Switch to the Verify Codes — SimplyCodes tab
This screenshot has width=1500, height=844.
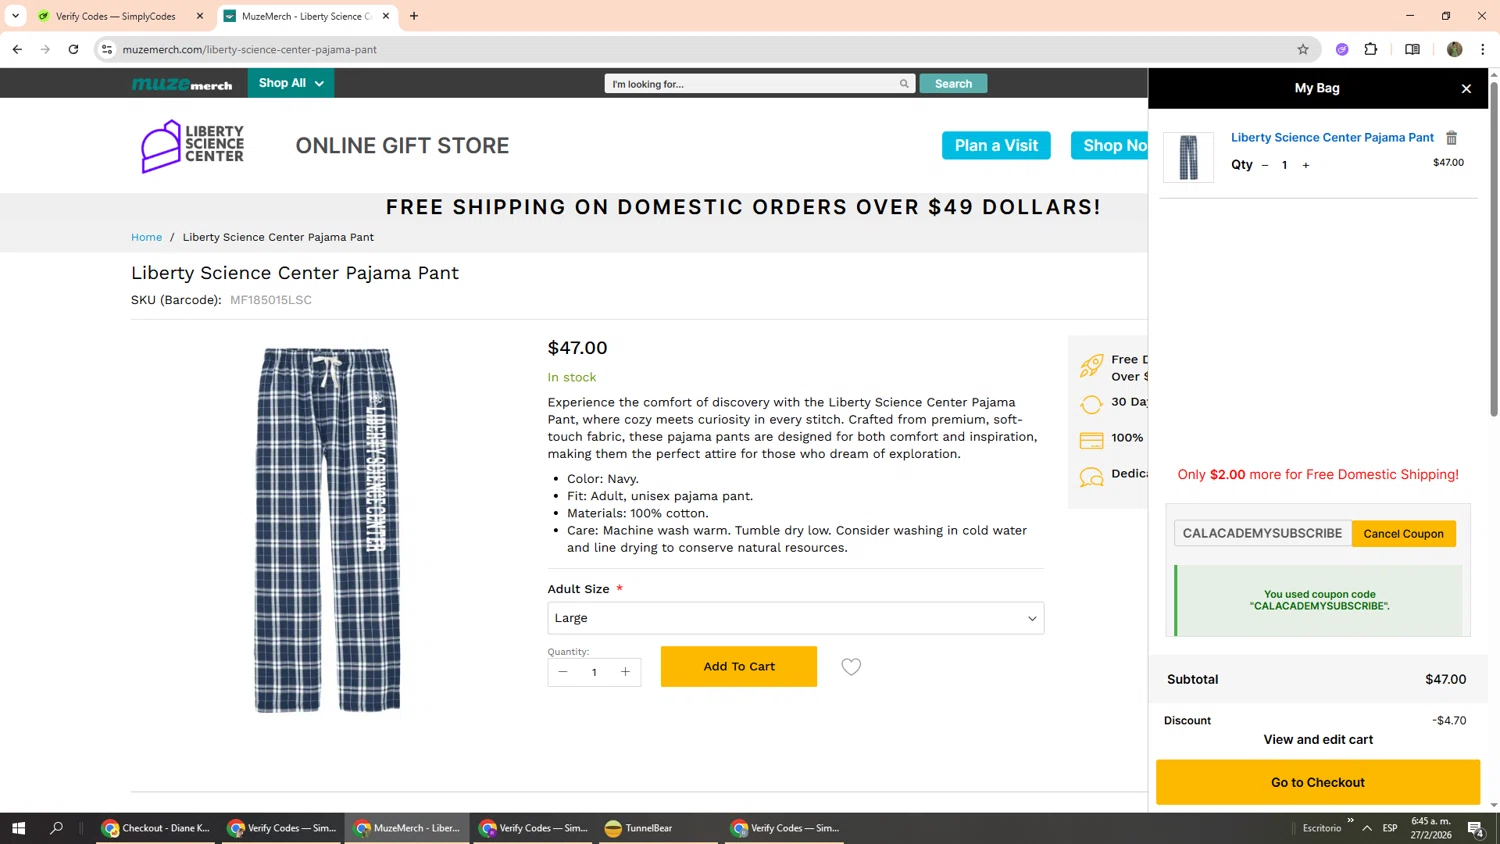click(115, 16)
